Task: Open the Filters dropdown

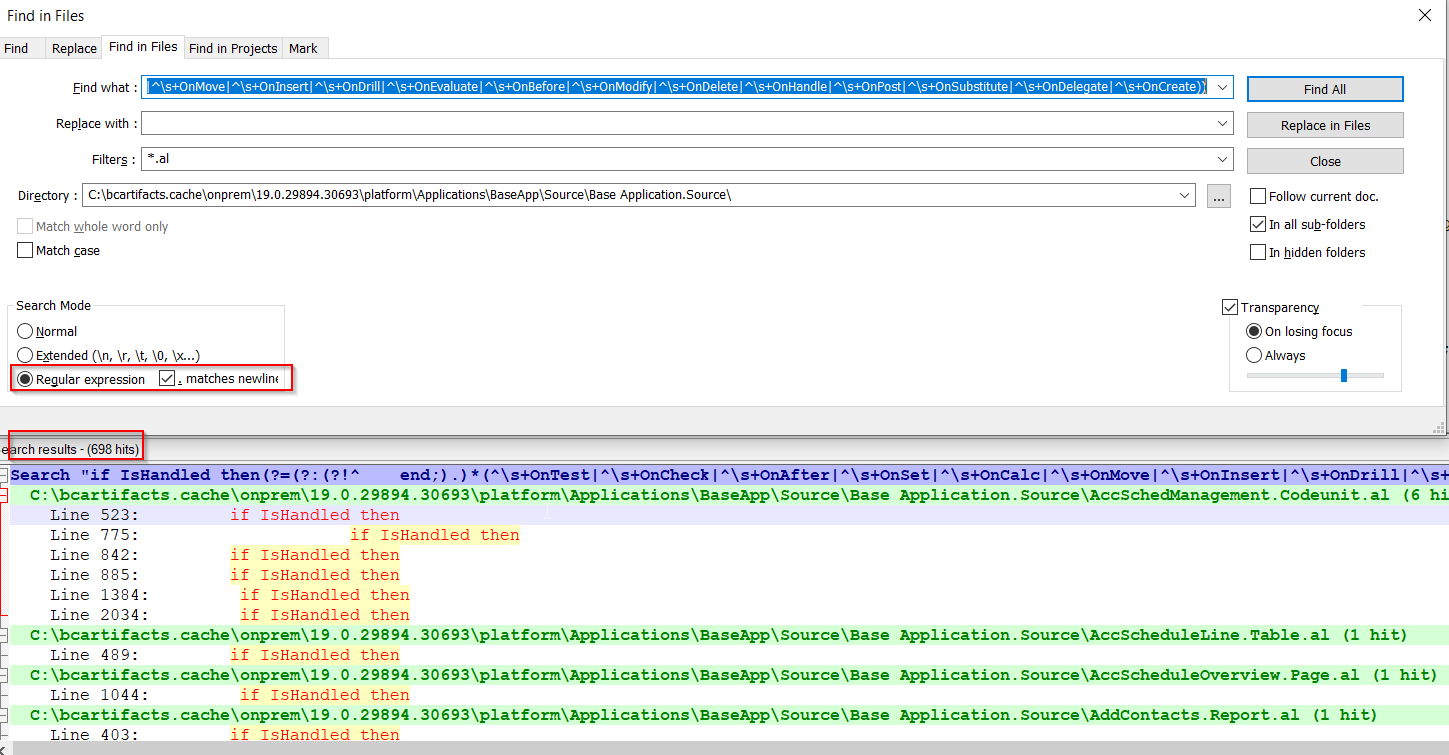Action: [1222, 159]
